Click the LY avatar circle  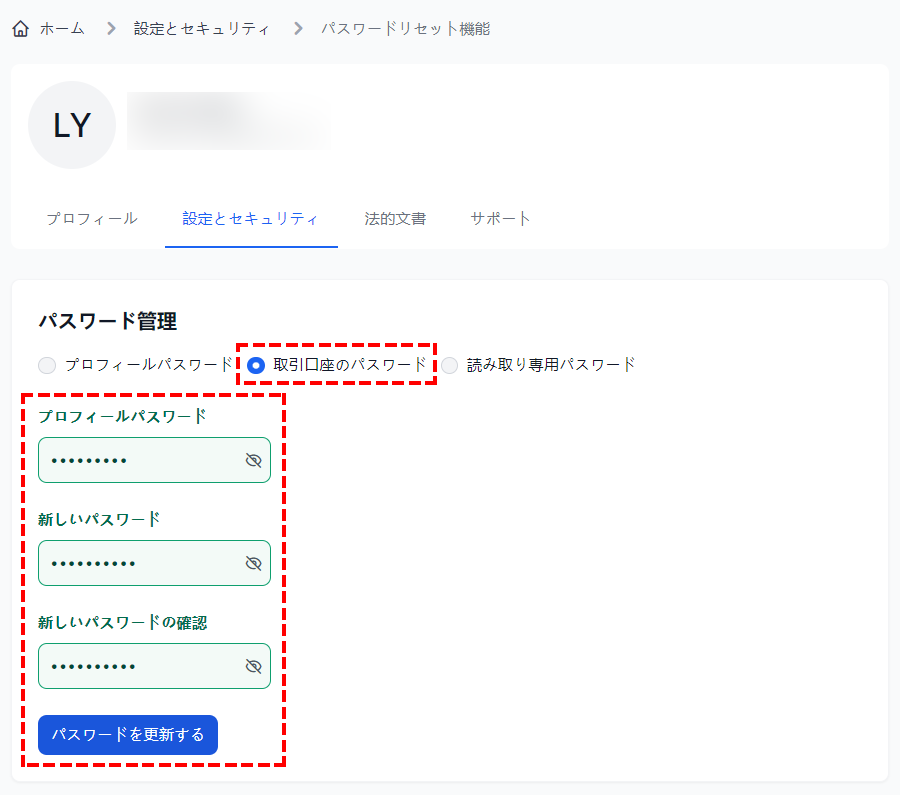[72, 125]
